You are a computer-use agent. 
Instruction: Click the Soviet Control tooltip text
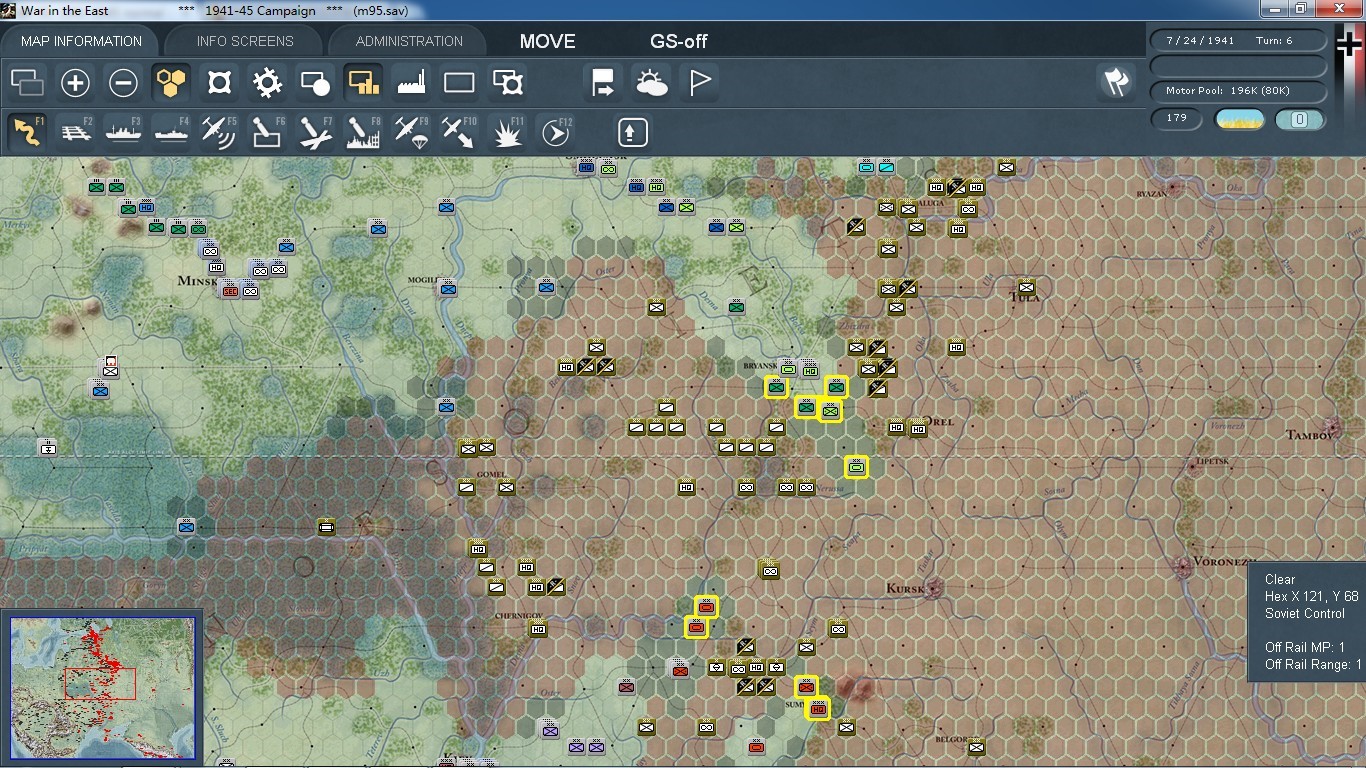point(1304,613)
